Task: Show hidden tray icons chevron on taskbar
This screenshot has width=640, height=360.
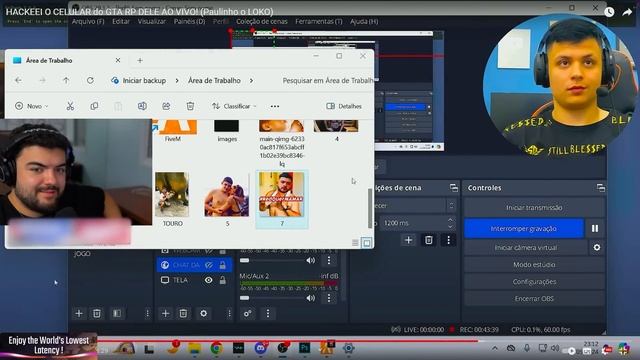Action: click(x=495, y=348)
